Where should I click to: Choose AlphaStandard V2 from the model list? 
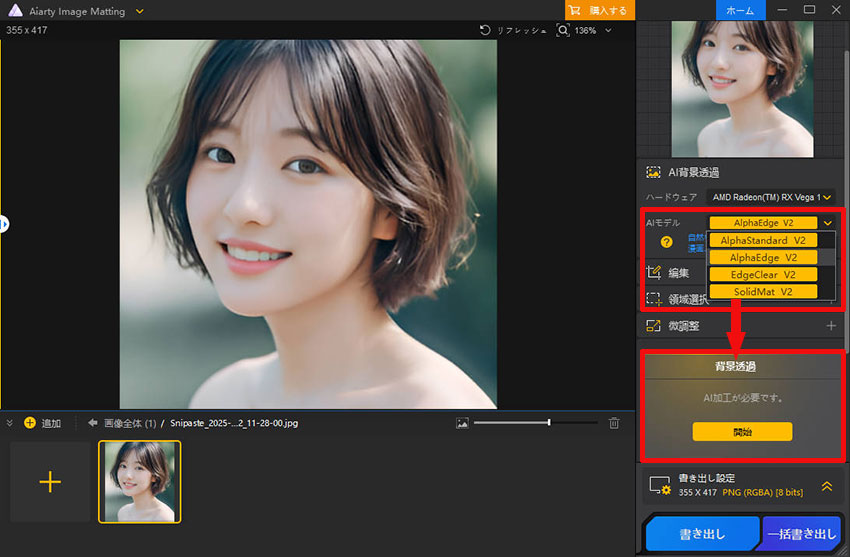click(x=763, y=240)
